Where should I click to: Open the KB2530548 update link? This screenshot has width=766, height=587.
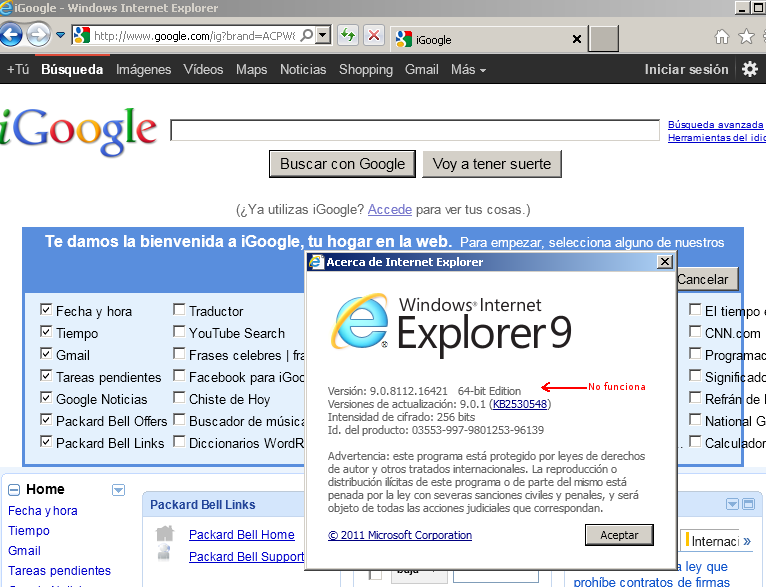click(519, 404)
